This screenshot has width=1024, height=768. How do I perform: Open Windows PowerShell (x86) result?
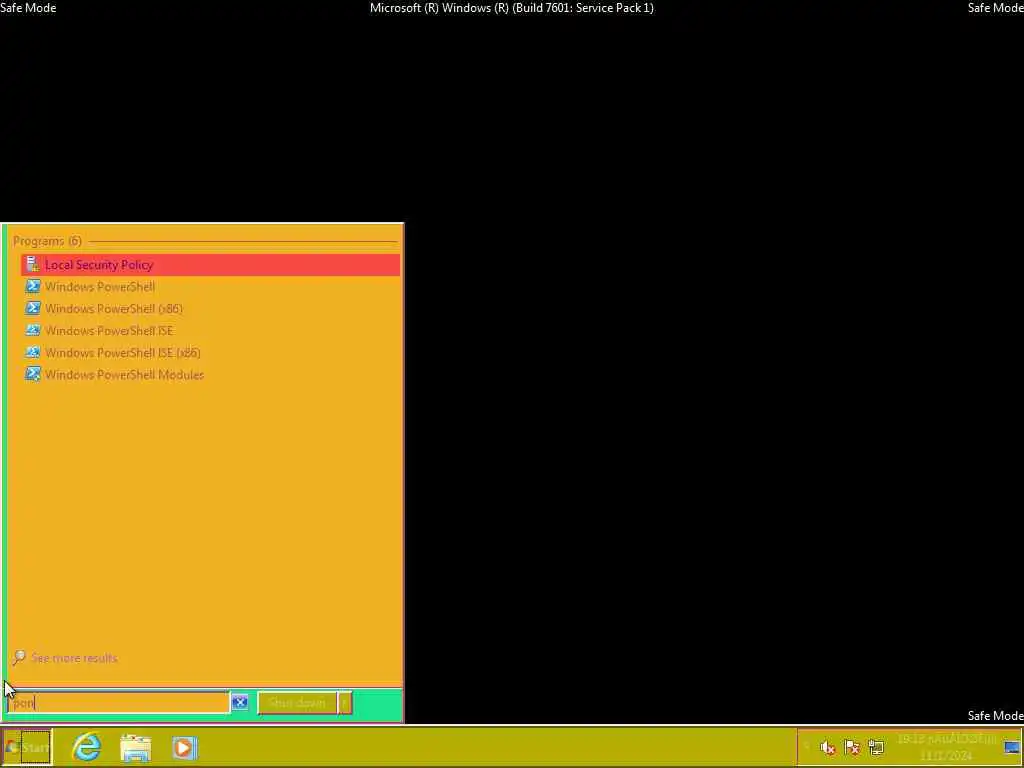(210, 308)
